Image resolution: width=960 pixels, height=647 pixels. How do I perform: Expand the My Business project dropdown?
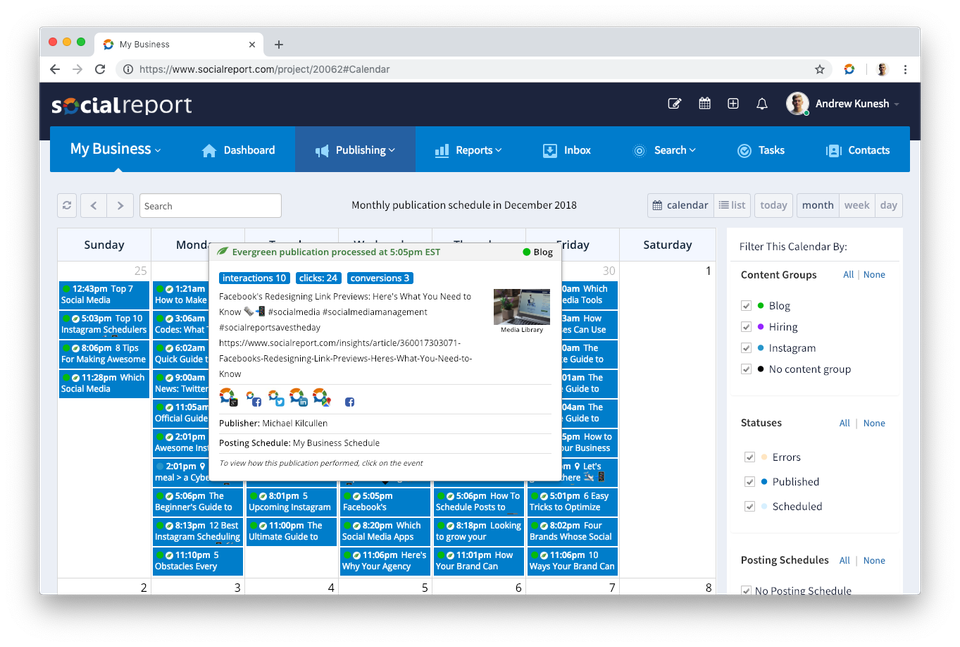(x=115, y=149)
